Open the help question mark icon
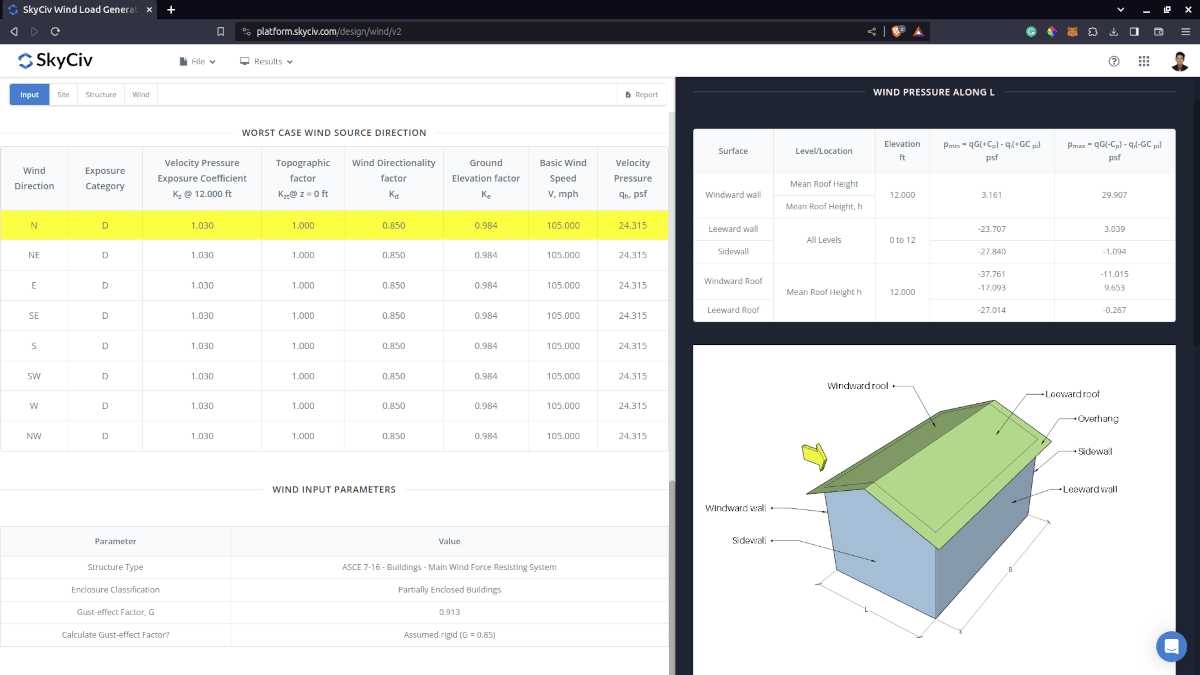1200x675 pixels. click(1114, 61)
